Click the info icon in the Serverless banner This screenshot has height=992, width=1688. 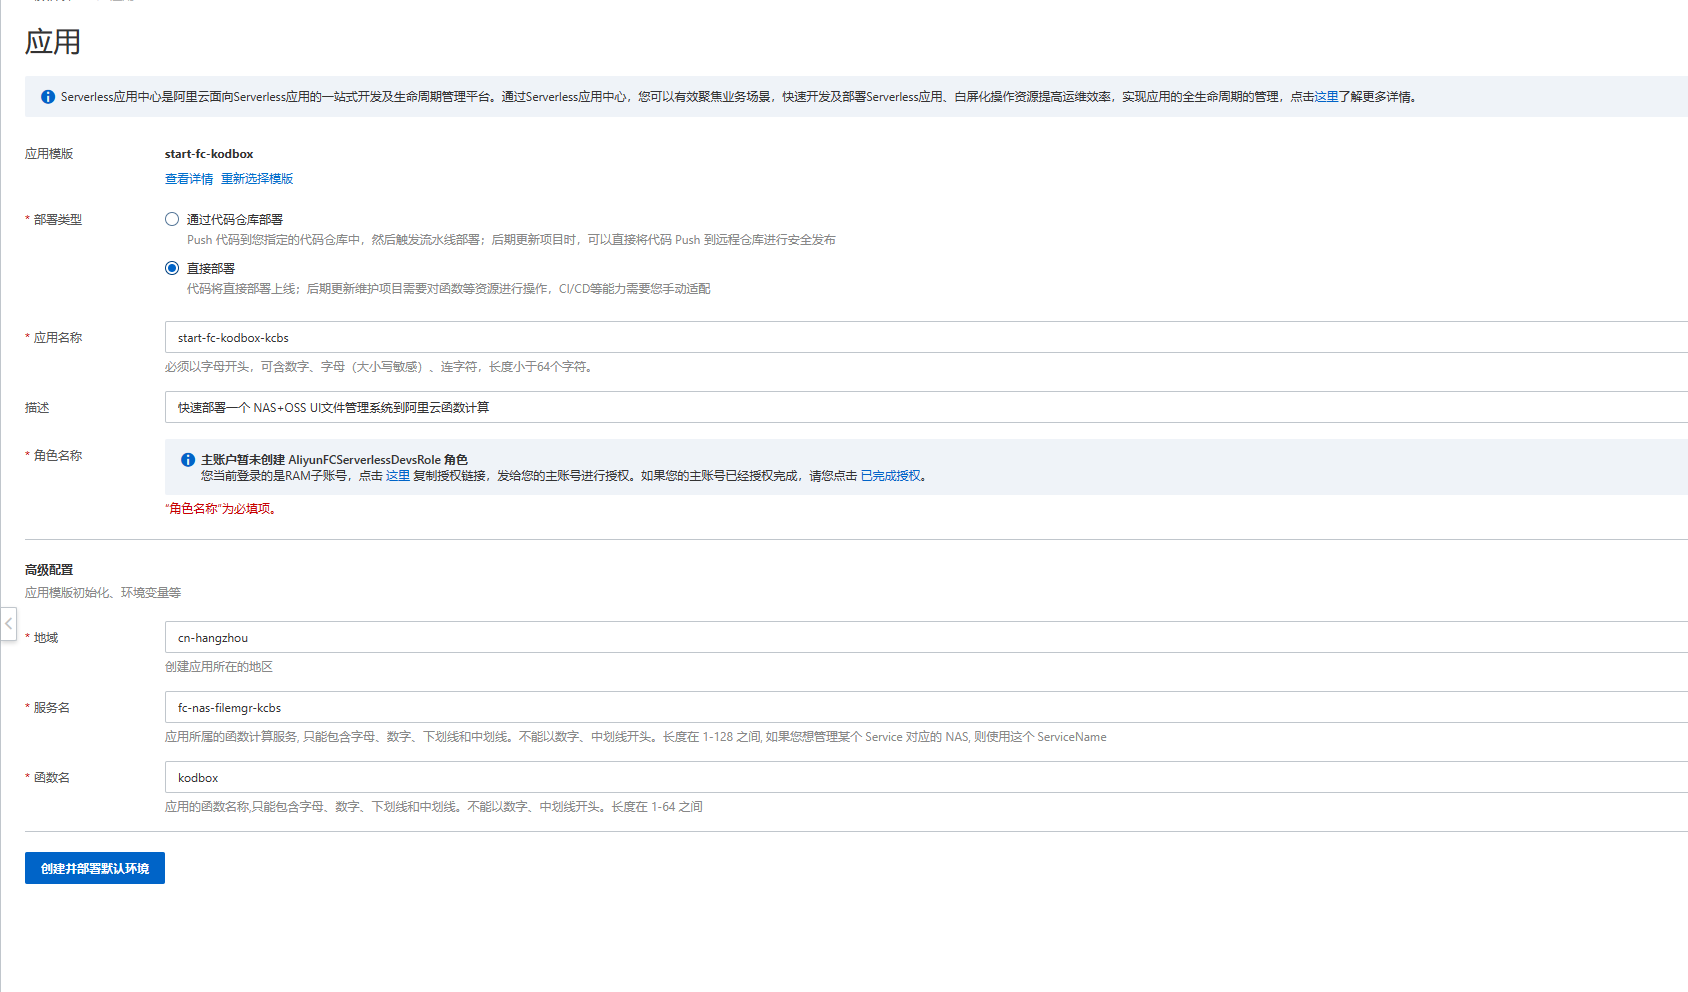click(x=47, y=97)
